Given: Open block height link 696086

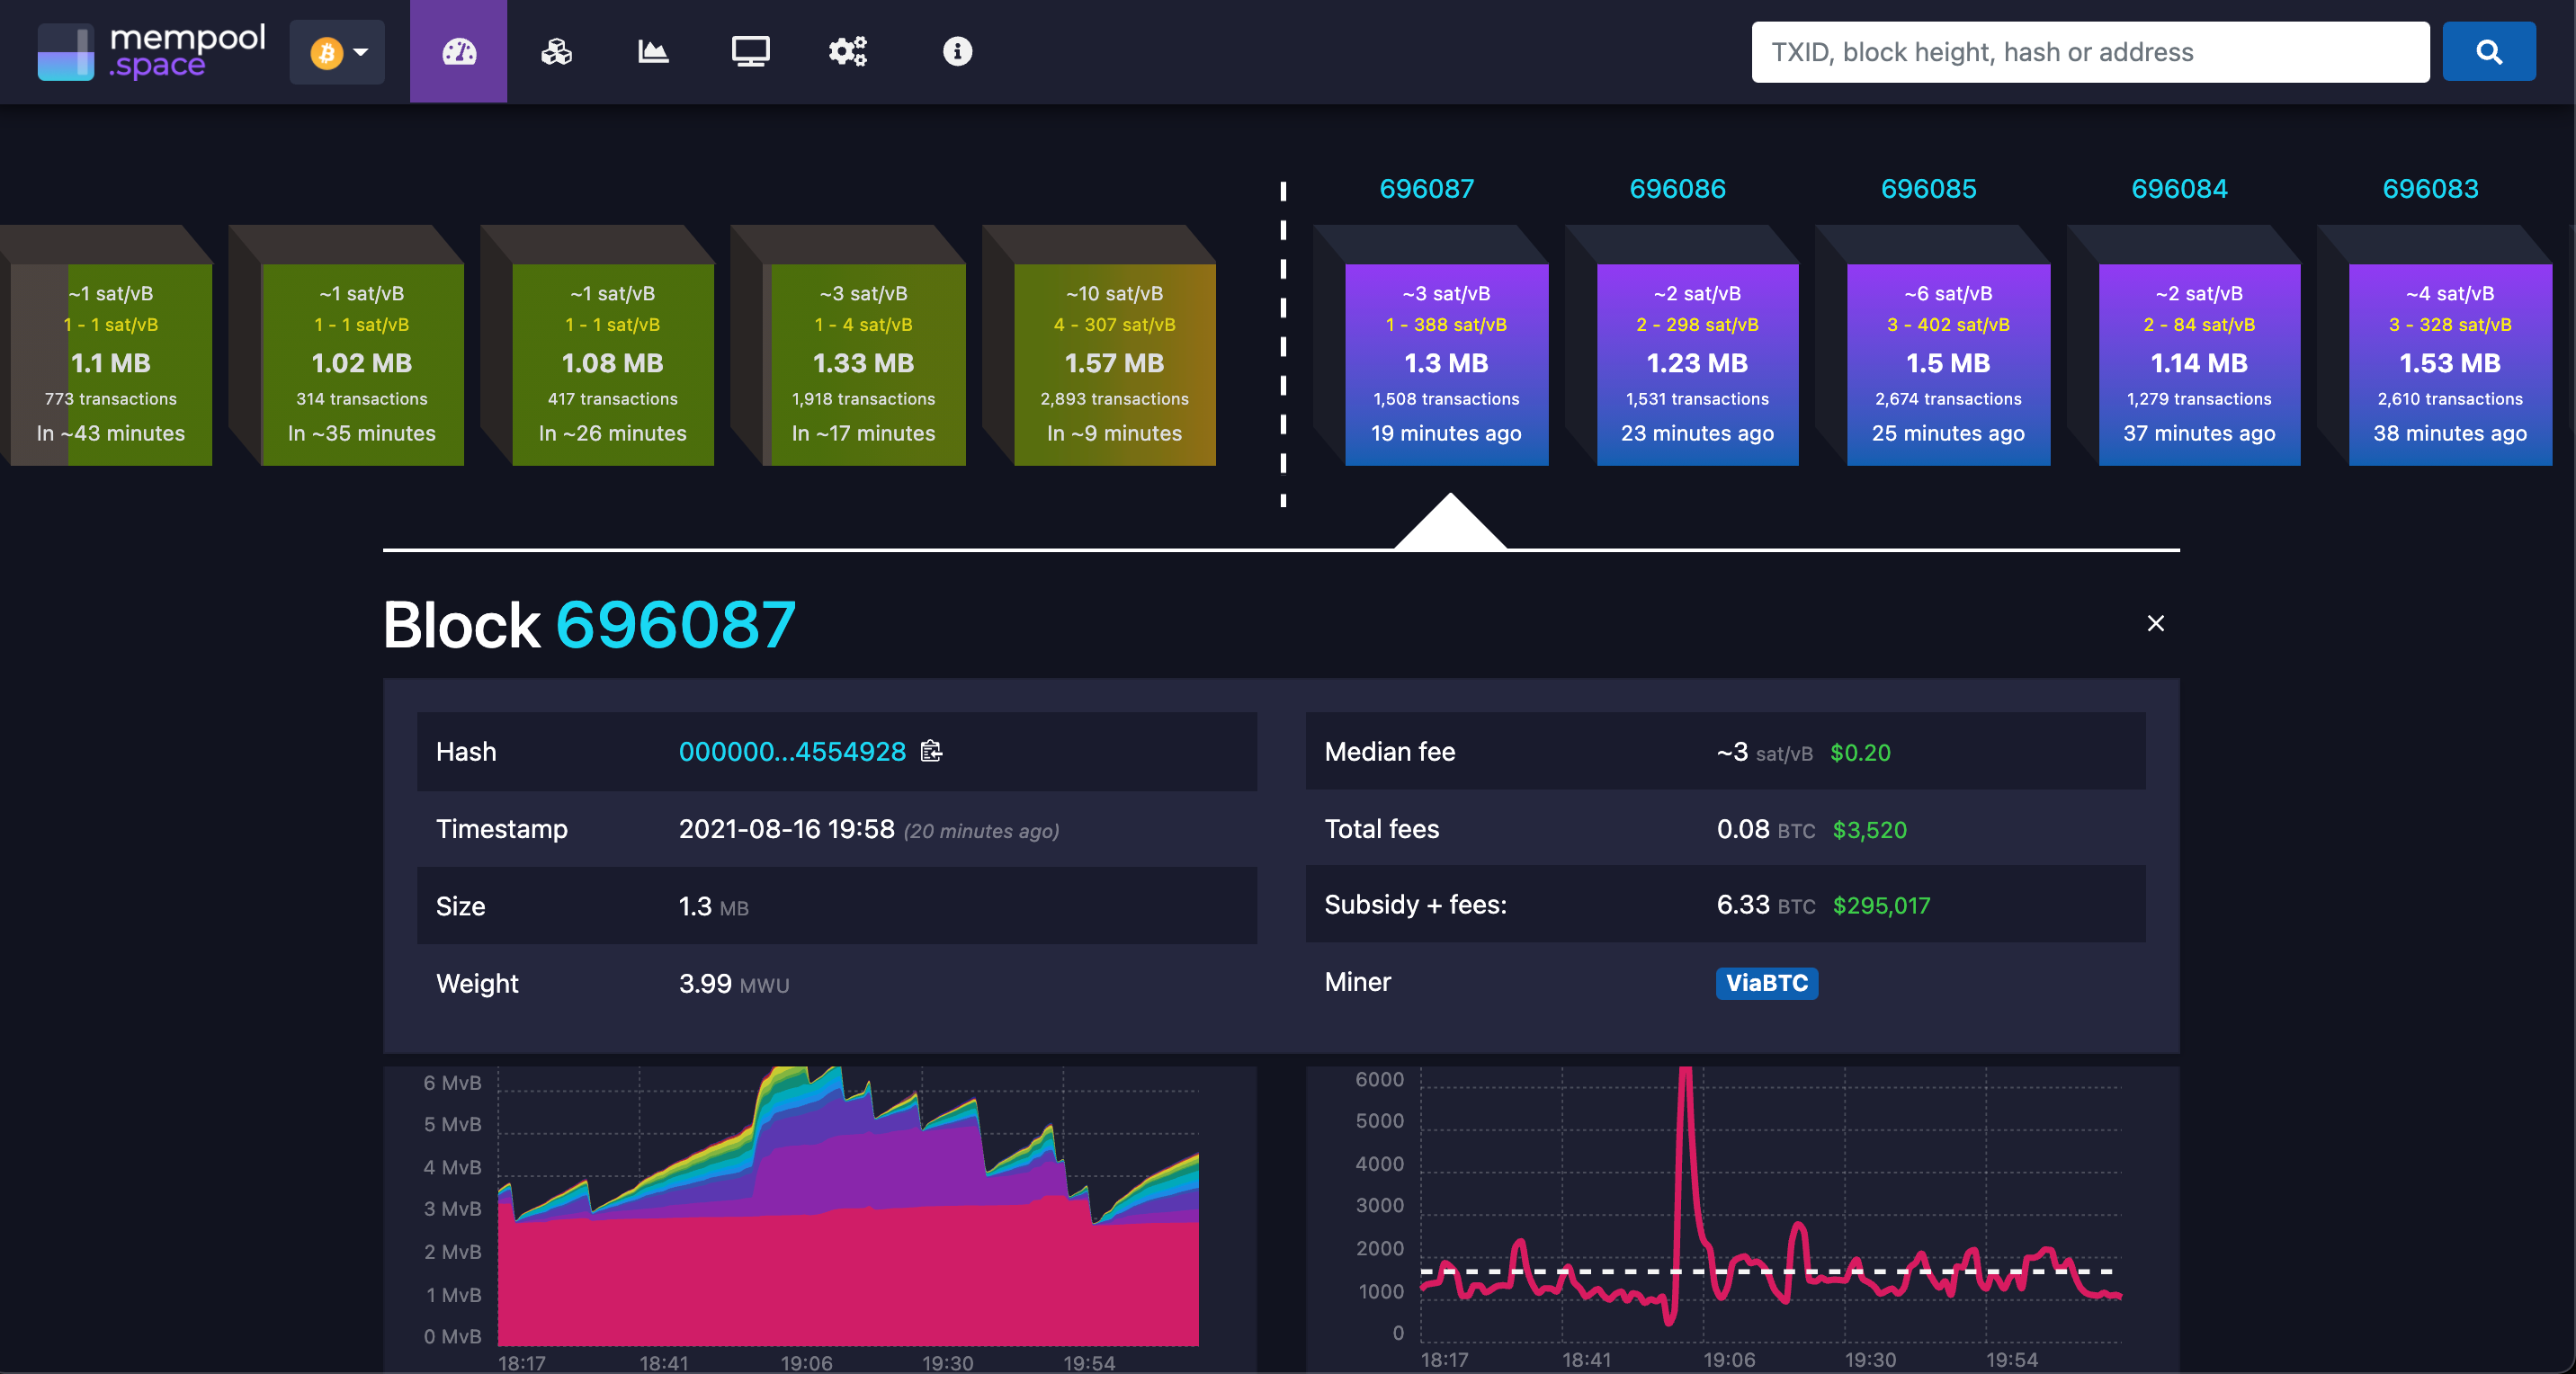Looking at the screenshot, I should coord(1678,189).
